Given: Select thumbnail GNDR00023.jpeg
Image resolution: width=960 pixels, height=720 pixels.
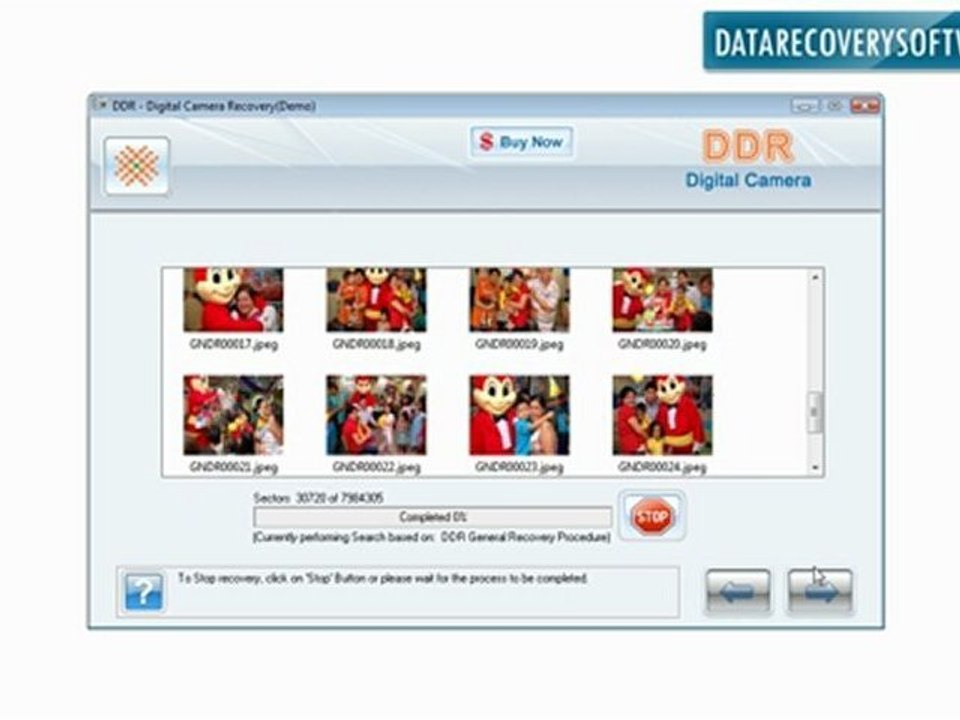Looking at the screenshot, I should point(519,415).
